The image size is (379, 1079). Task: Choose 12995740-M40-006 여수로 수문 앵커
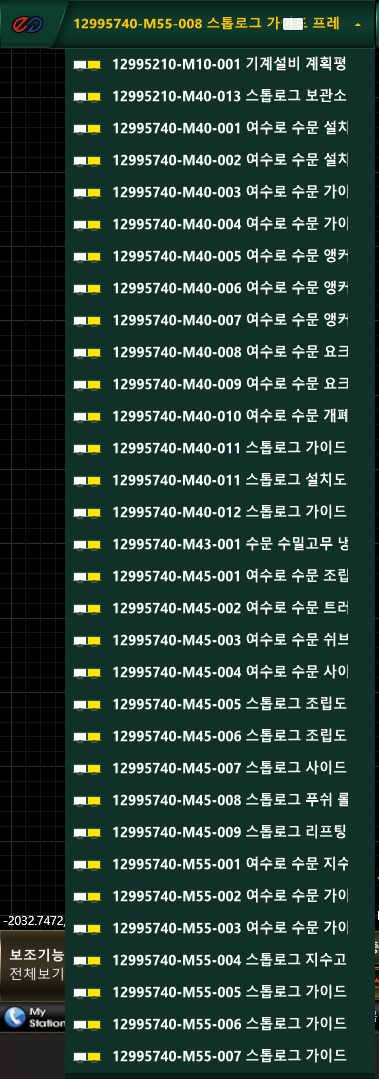click(219, 288)
